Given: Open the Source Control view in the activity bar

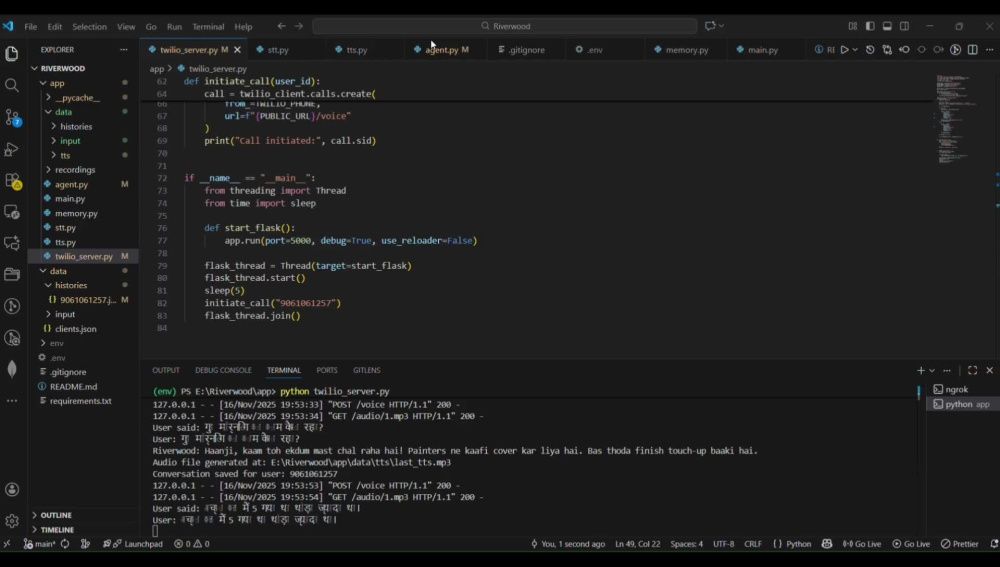Looking at the screenshot, I should [12, 117].
